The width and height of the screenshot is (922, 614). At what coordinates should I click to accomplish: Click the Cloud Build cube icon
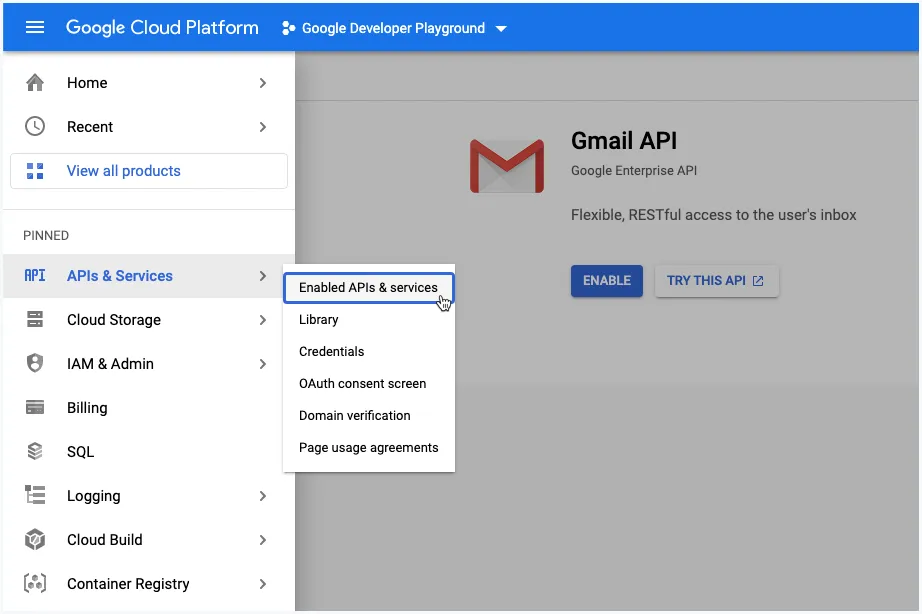36,540
